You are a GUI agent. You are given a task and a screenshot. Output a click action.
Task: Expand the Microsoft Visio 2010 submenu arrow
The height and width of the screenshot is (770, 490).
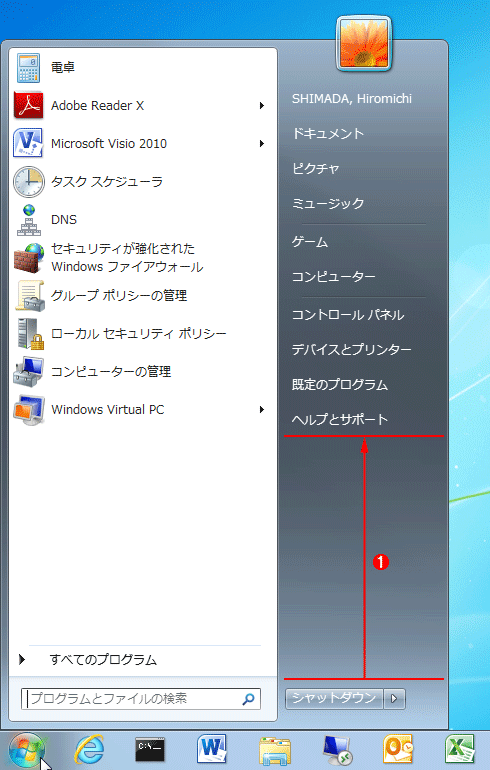point(262,143)
